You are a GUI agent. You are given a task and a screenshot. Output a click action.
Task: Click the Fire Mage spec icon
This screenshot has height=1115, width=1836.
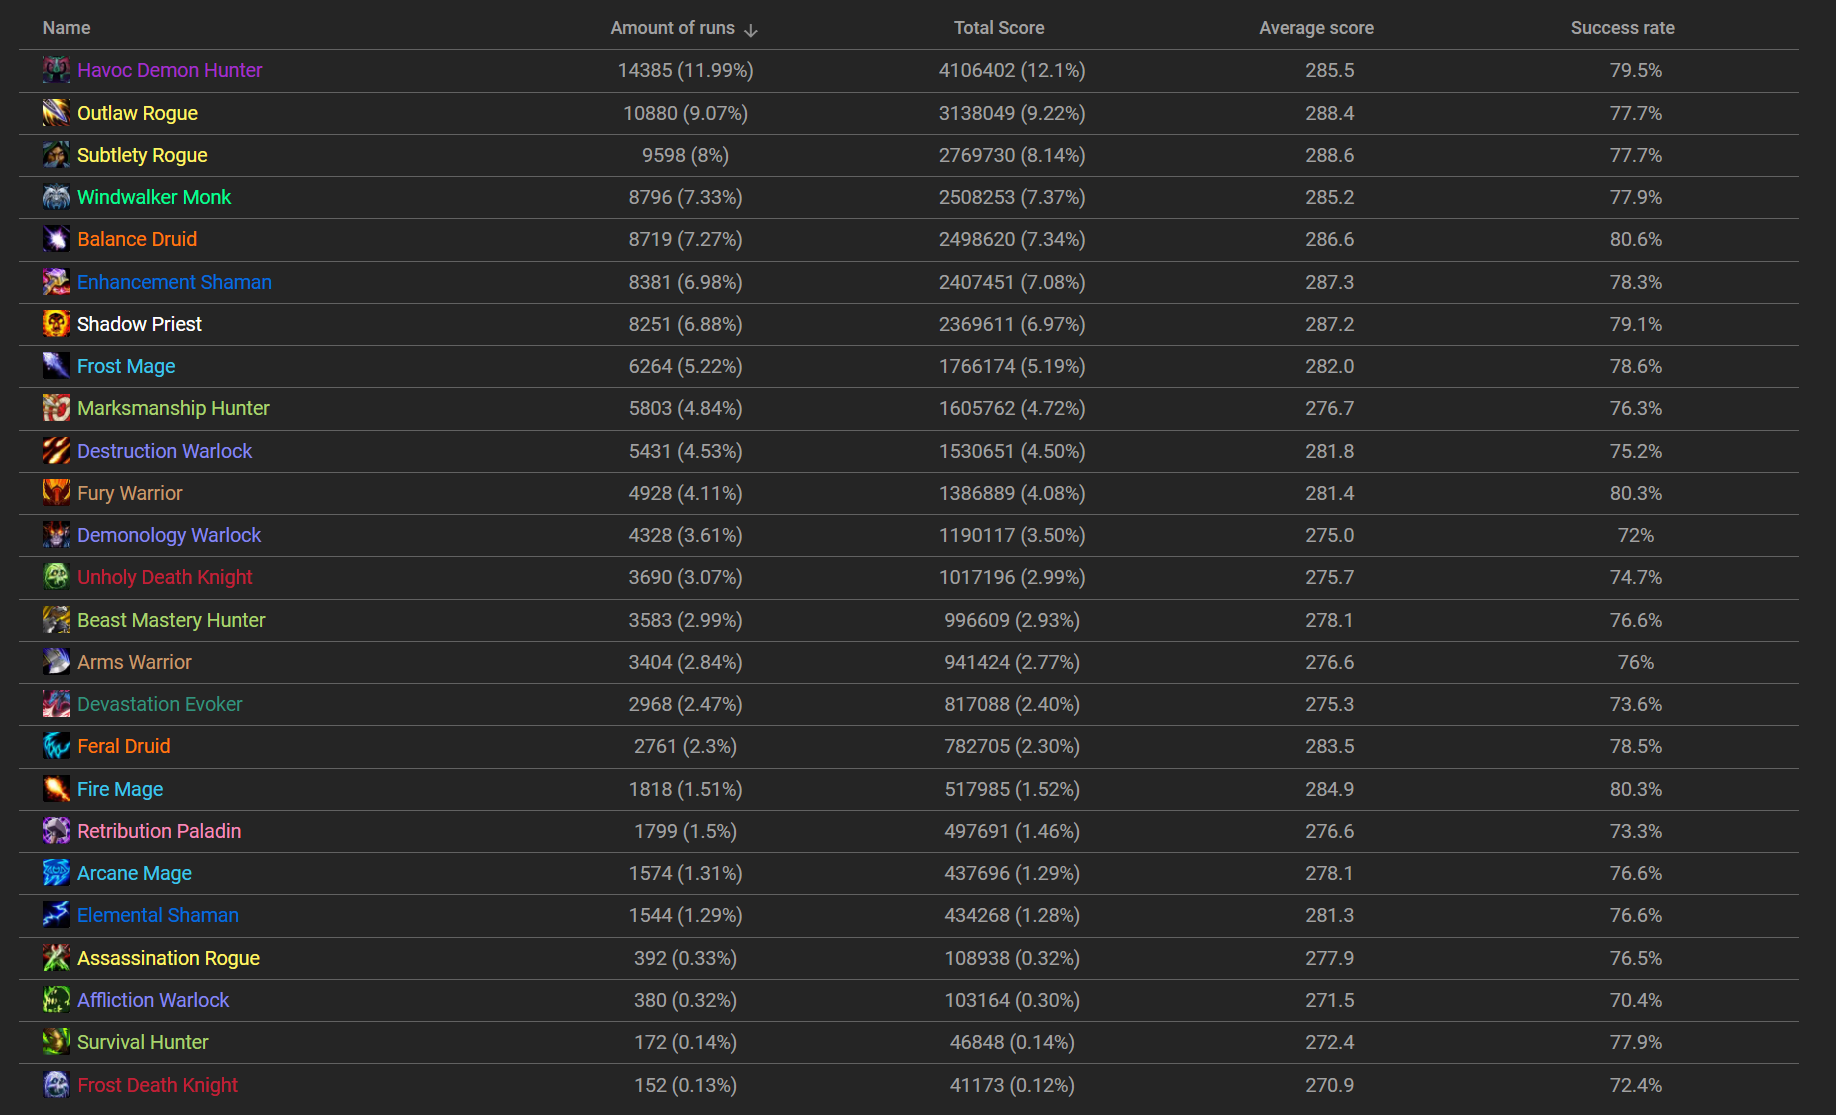coord(56,789)
